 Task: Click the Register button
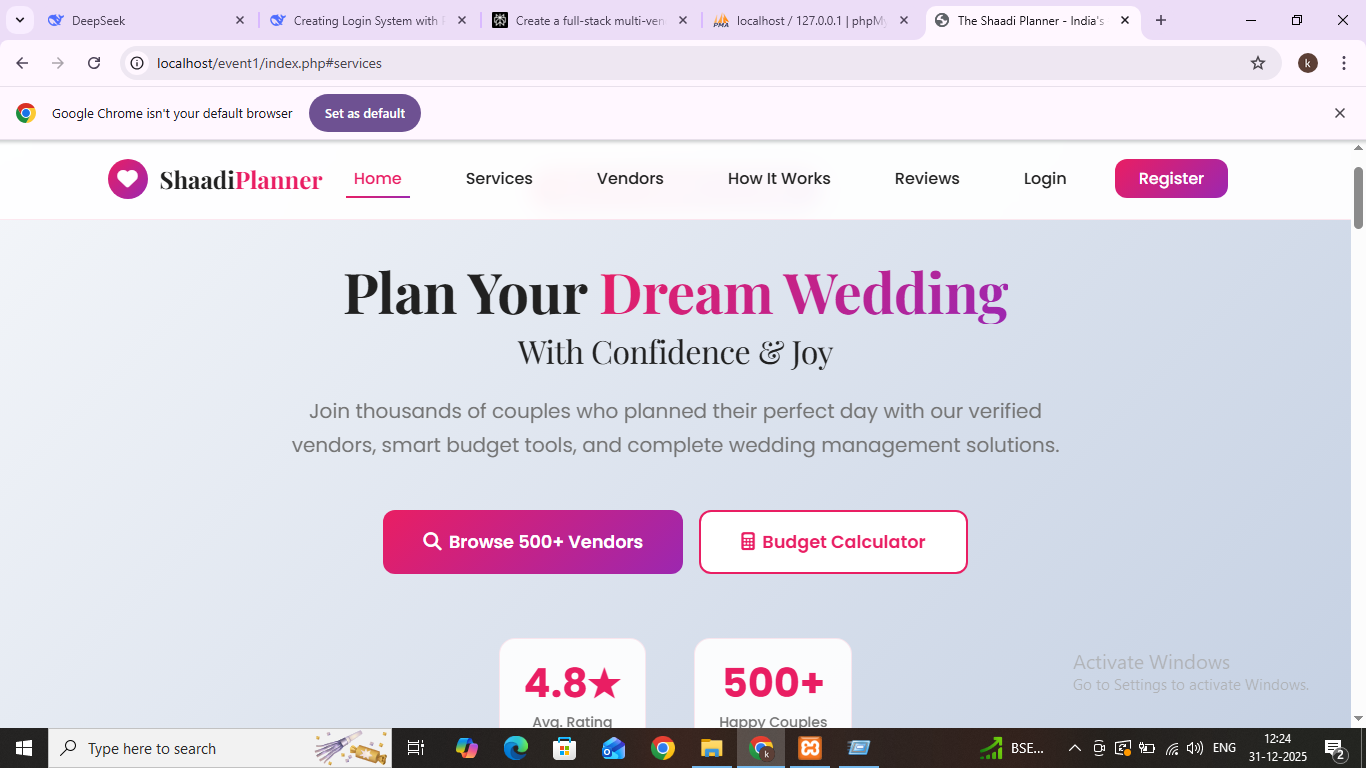tap(1171, 179)
